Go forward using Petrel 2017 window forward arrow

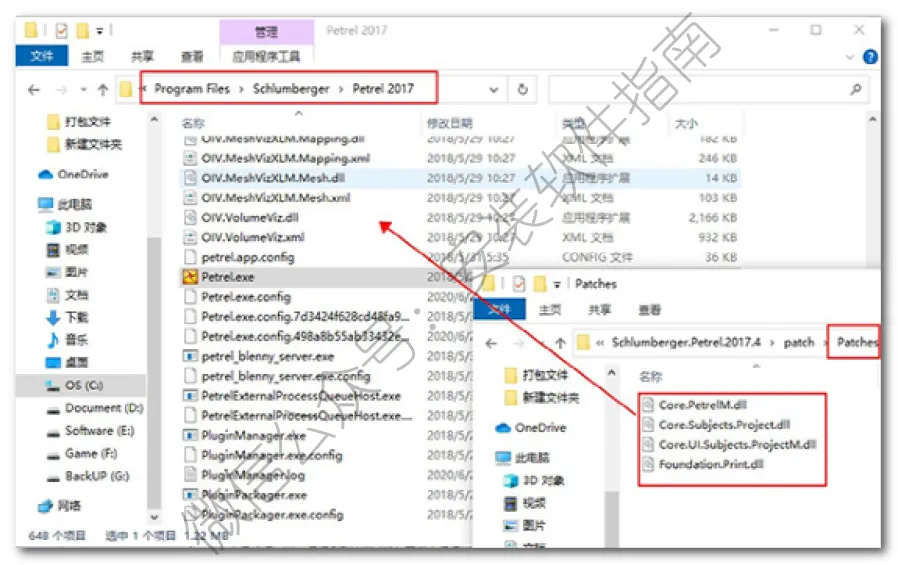coord(61,89)
